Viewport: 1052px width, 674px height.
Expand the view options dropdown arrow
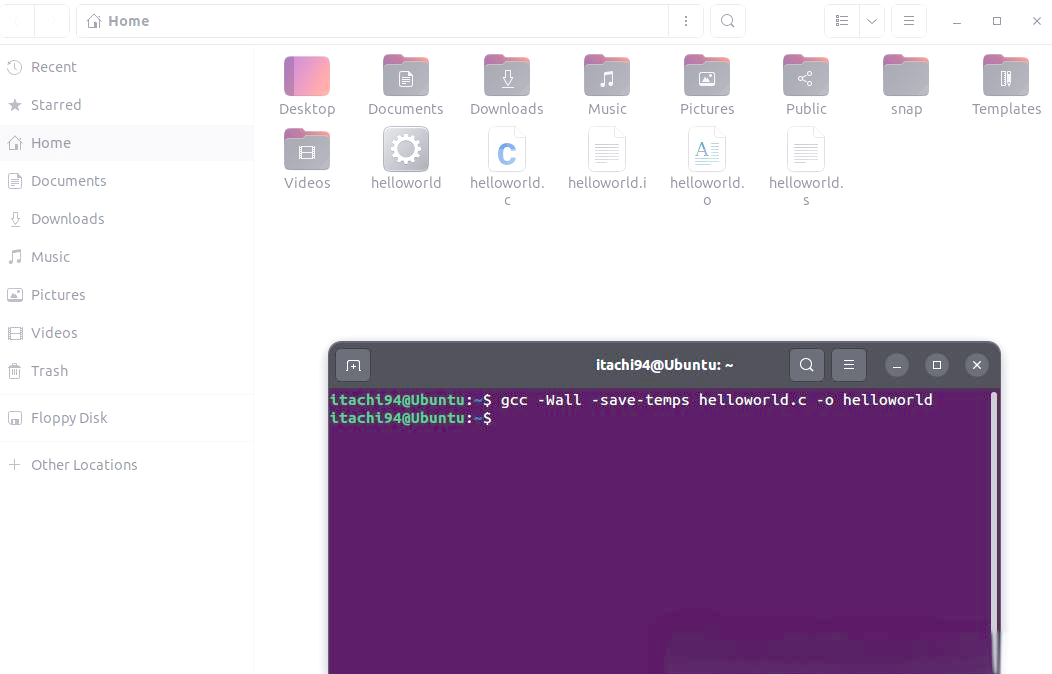pyautogui.click(x=872, y=21)
